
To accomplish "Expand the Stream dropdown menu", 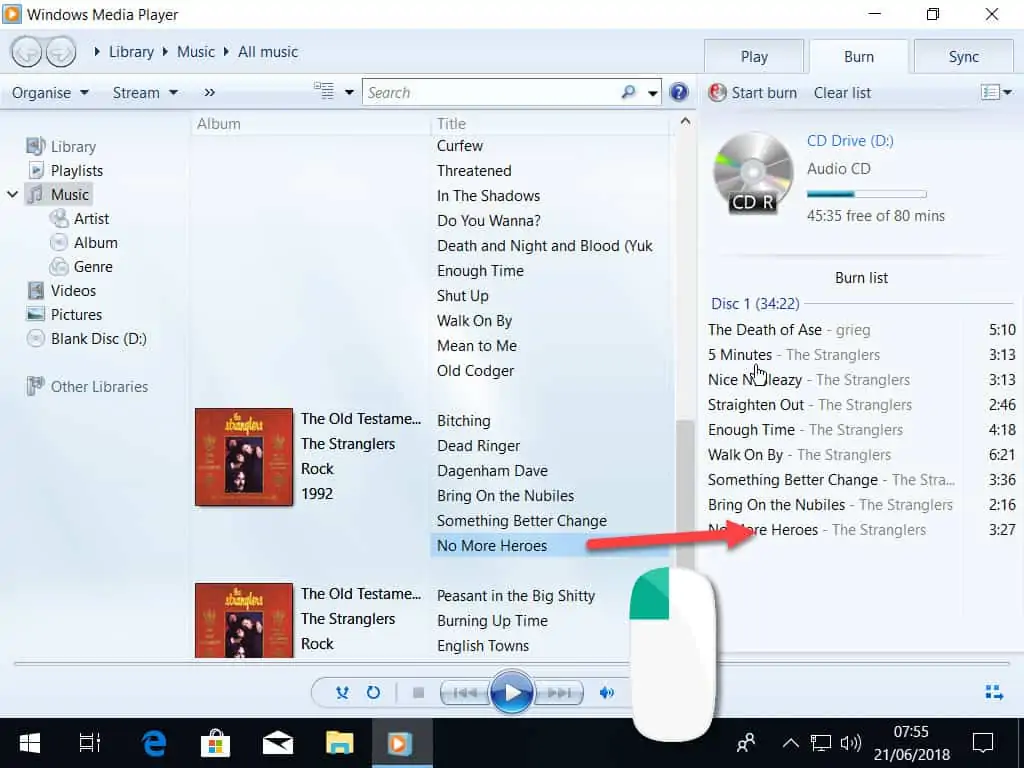I will point(145,92).
